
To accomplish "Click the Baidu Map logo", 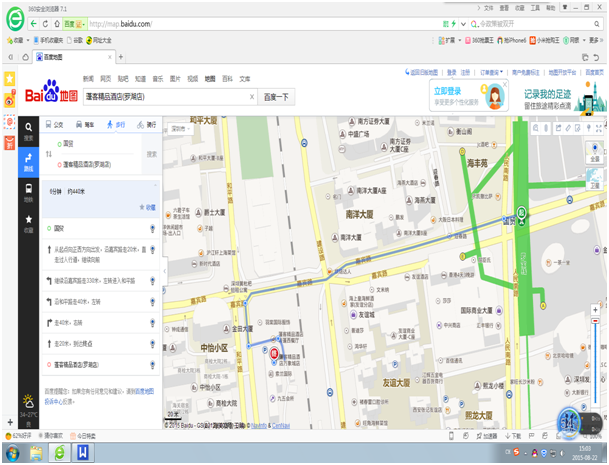I will [x=51, y=92].
